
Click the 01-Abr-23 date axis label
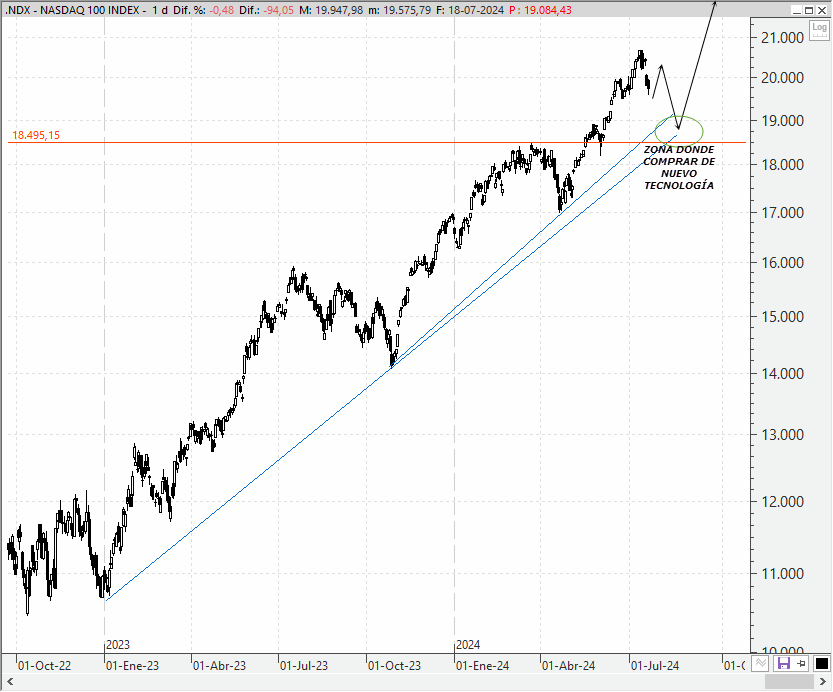click(219, 666)
